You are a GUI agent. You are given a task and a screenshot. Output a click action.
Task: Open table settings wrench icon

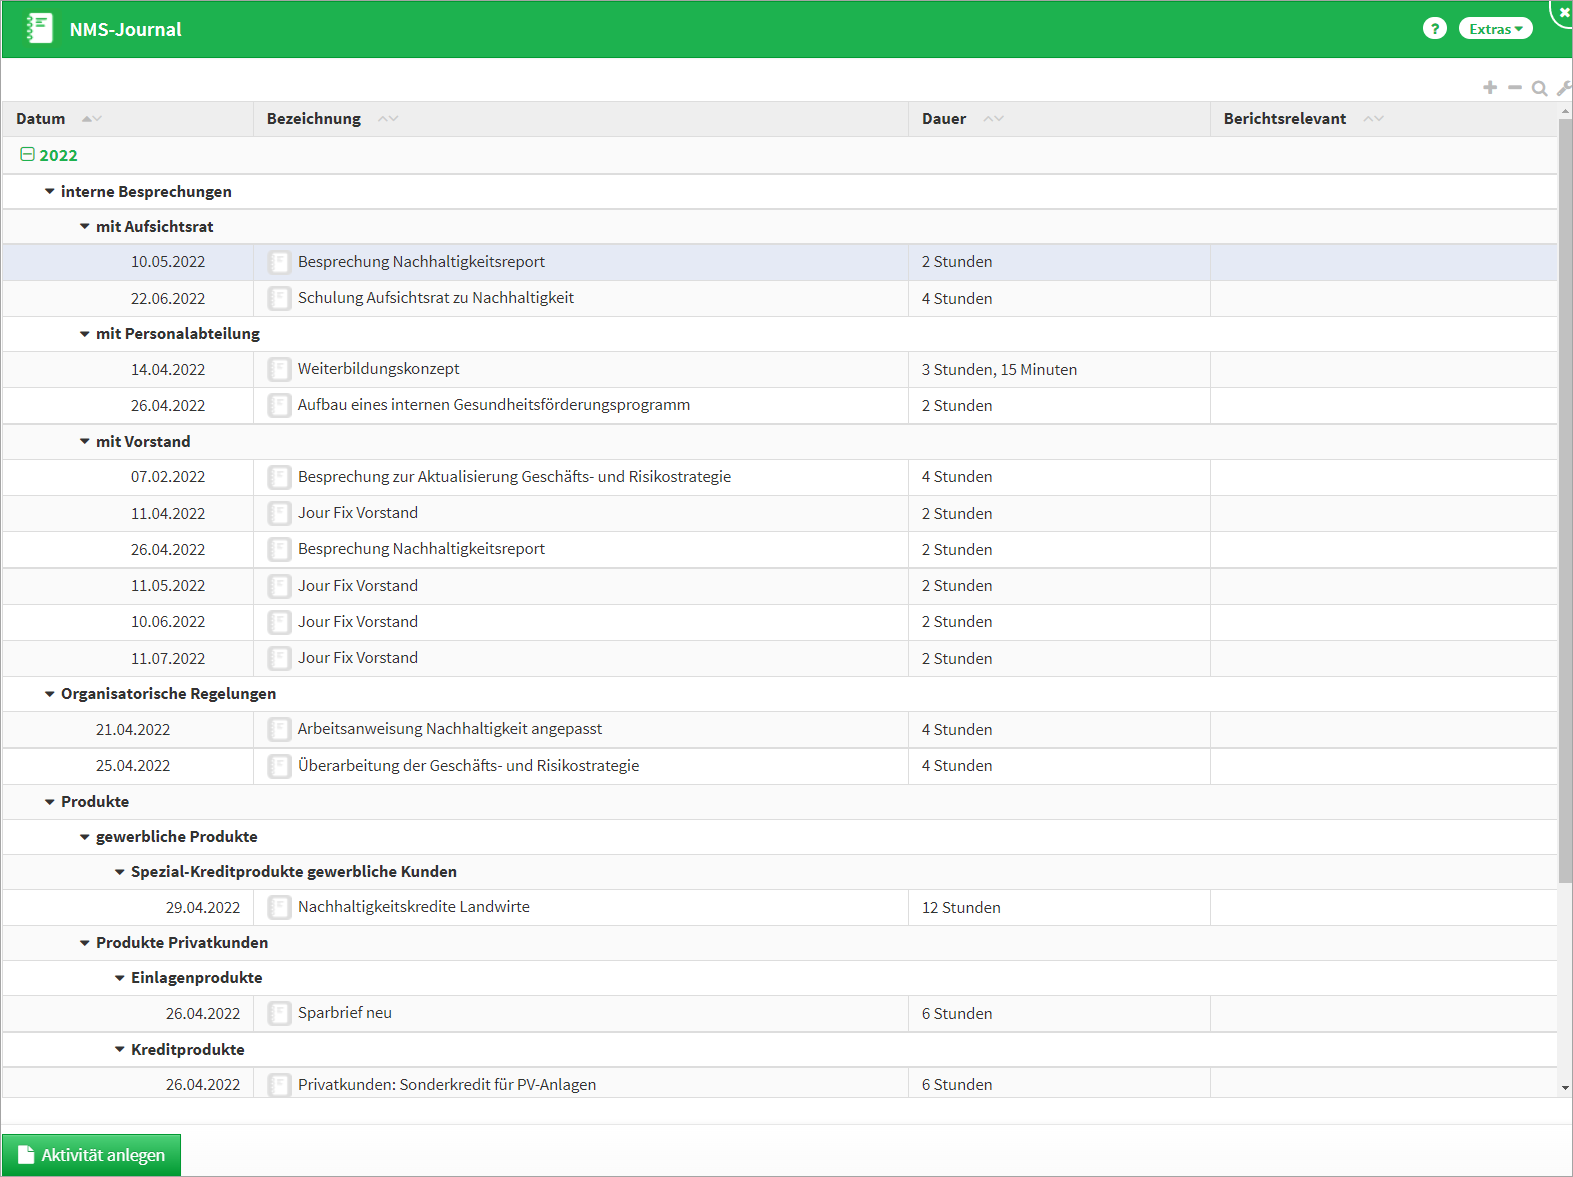[1564, 88]
